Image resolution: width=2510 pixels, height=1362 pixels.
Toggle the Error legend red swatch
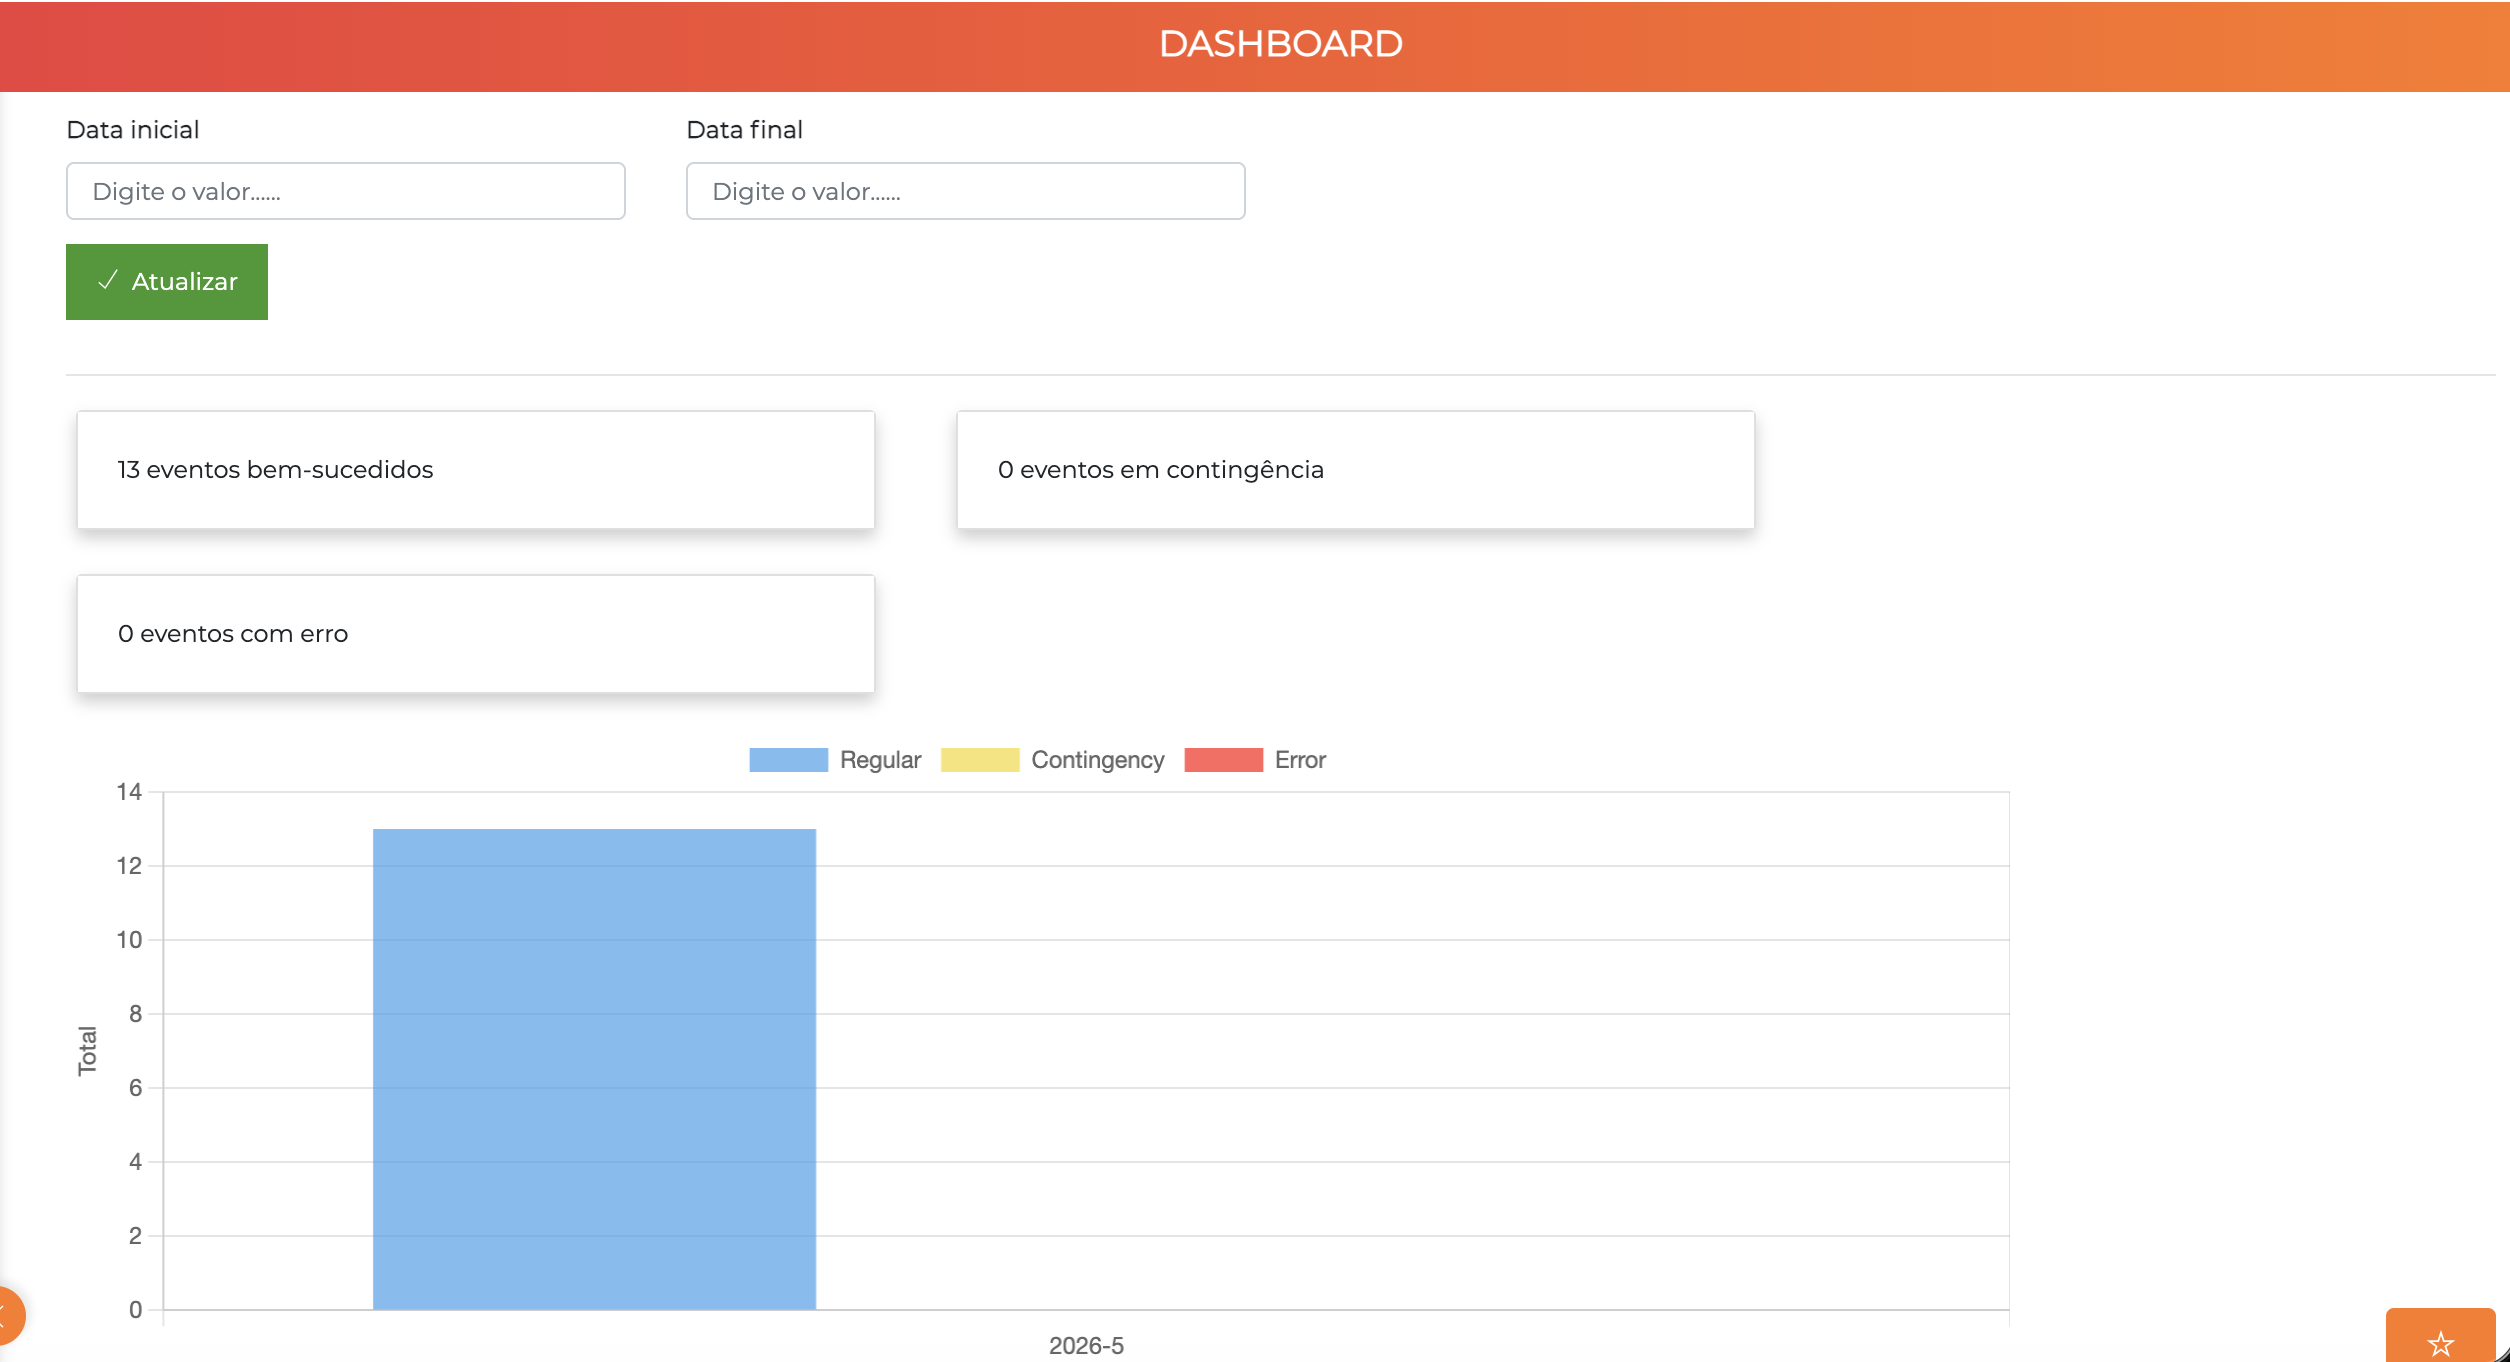[1224, 760]
